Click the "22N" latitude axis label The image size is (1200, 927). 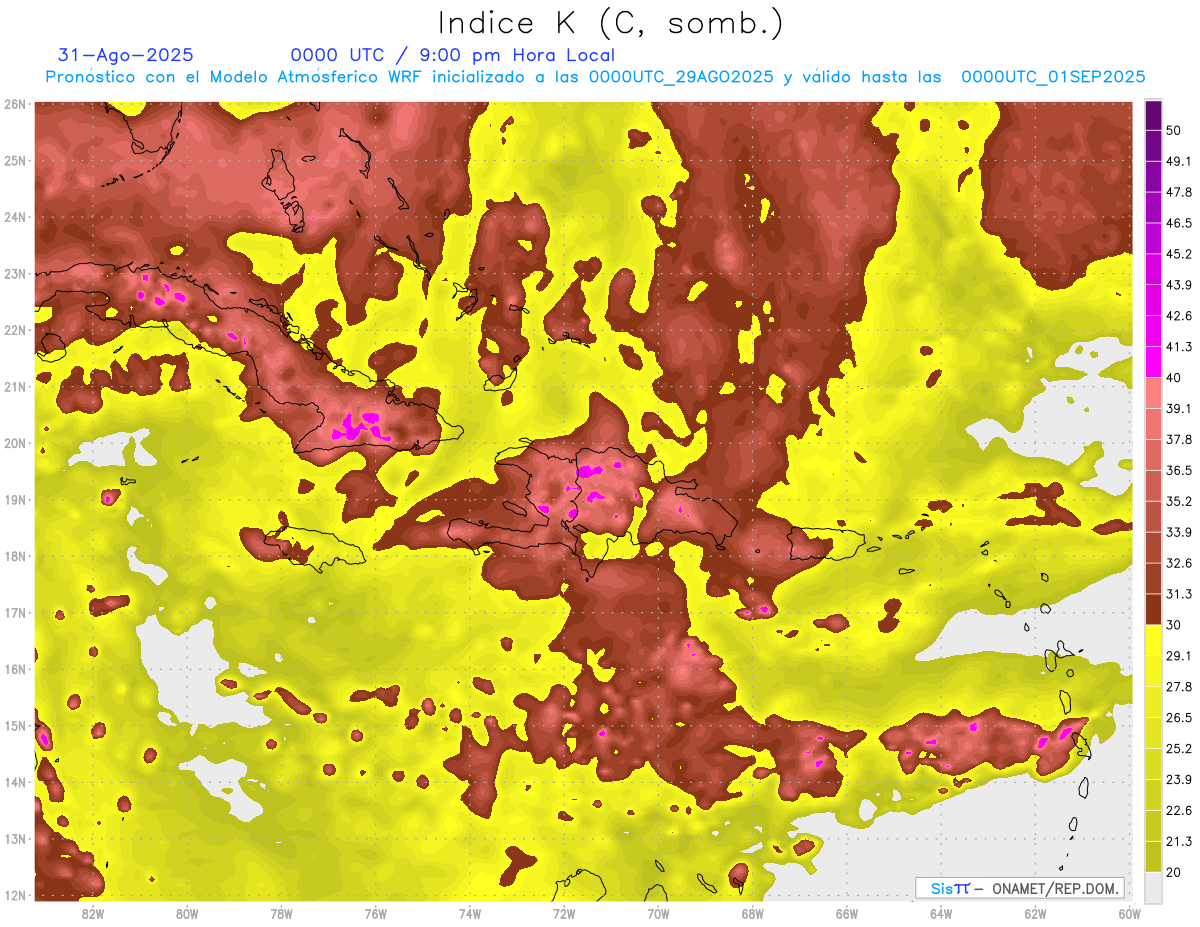pos(15,330)
